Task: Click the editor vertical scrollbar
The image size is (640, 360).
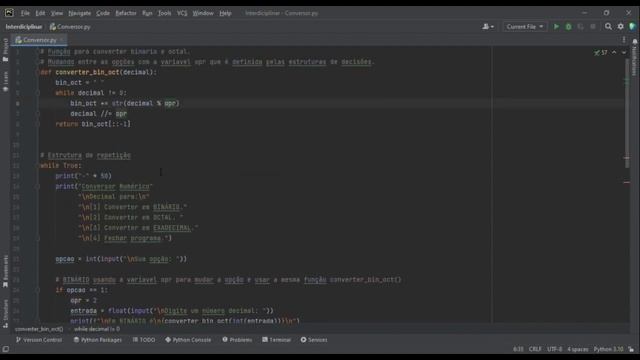Action: [627, 114]
